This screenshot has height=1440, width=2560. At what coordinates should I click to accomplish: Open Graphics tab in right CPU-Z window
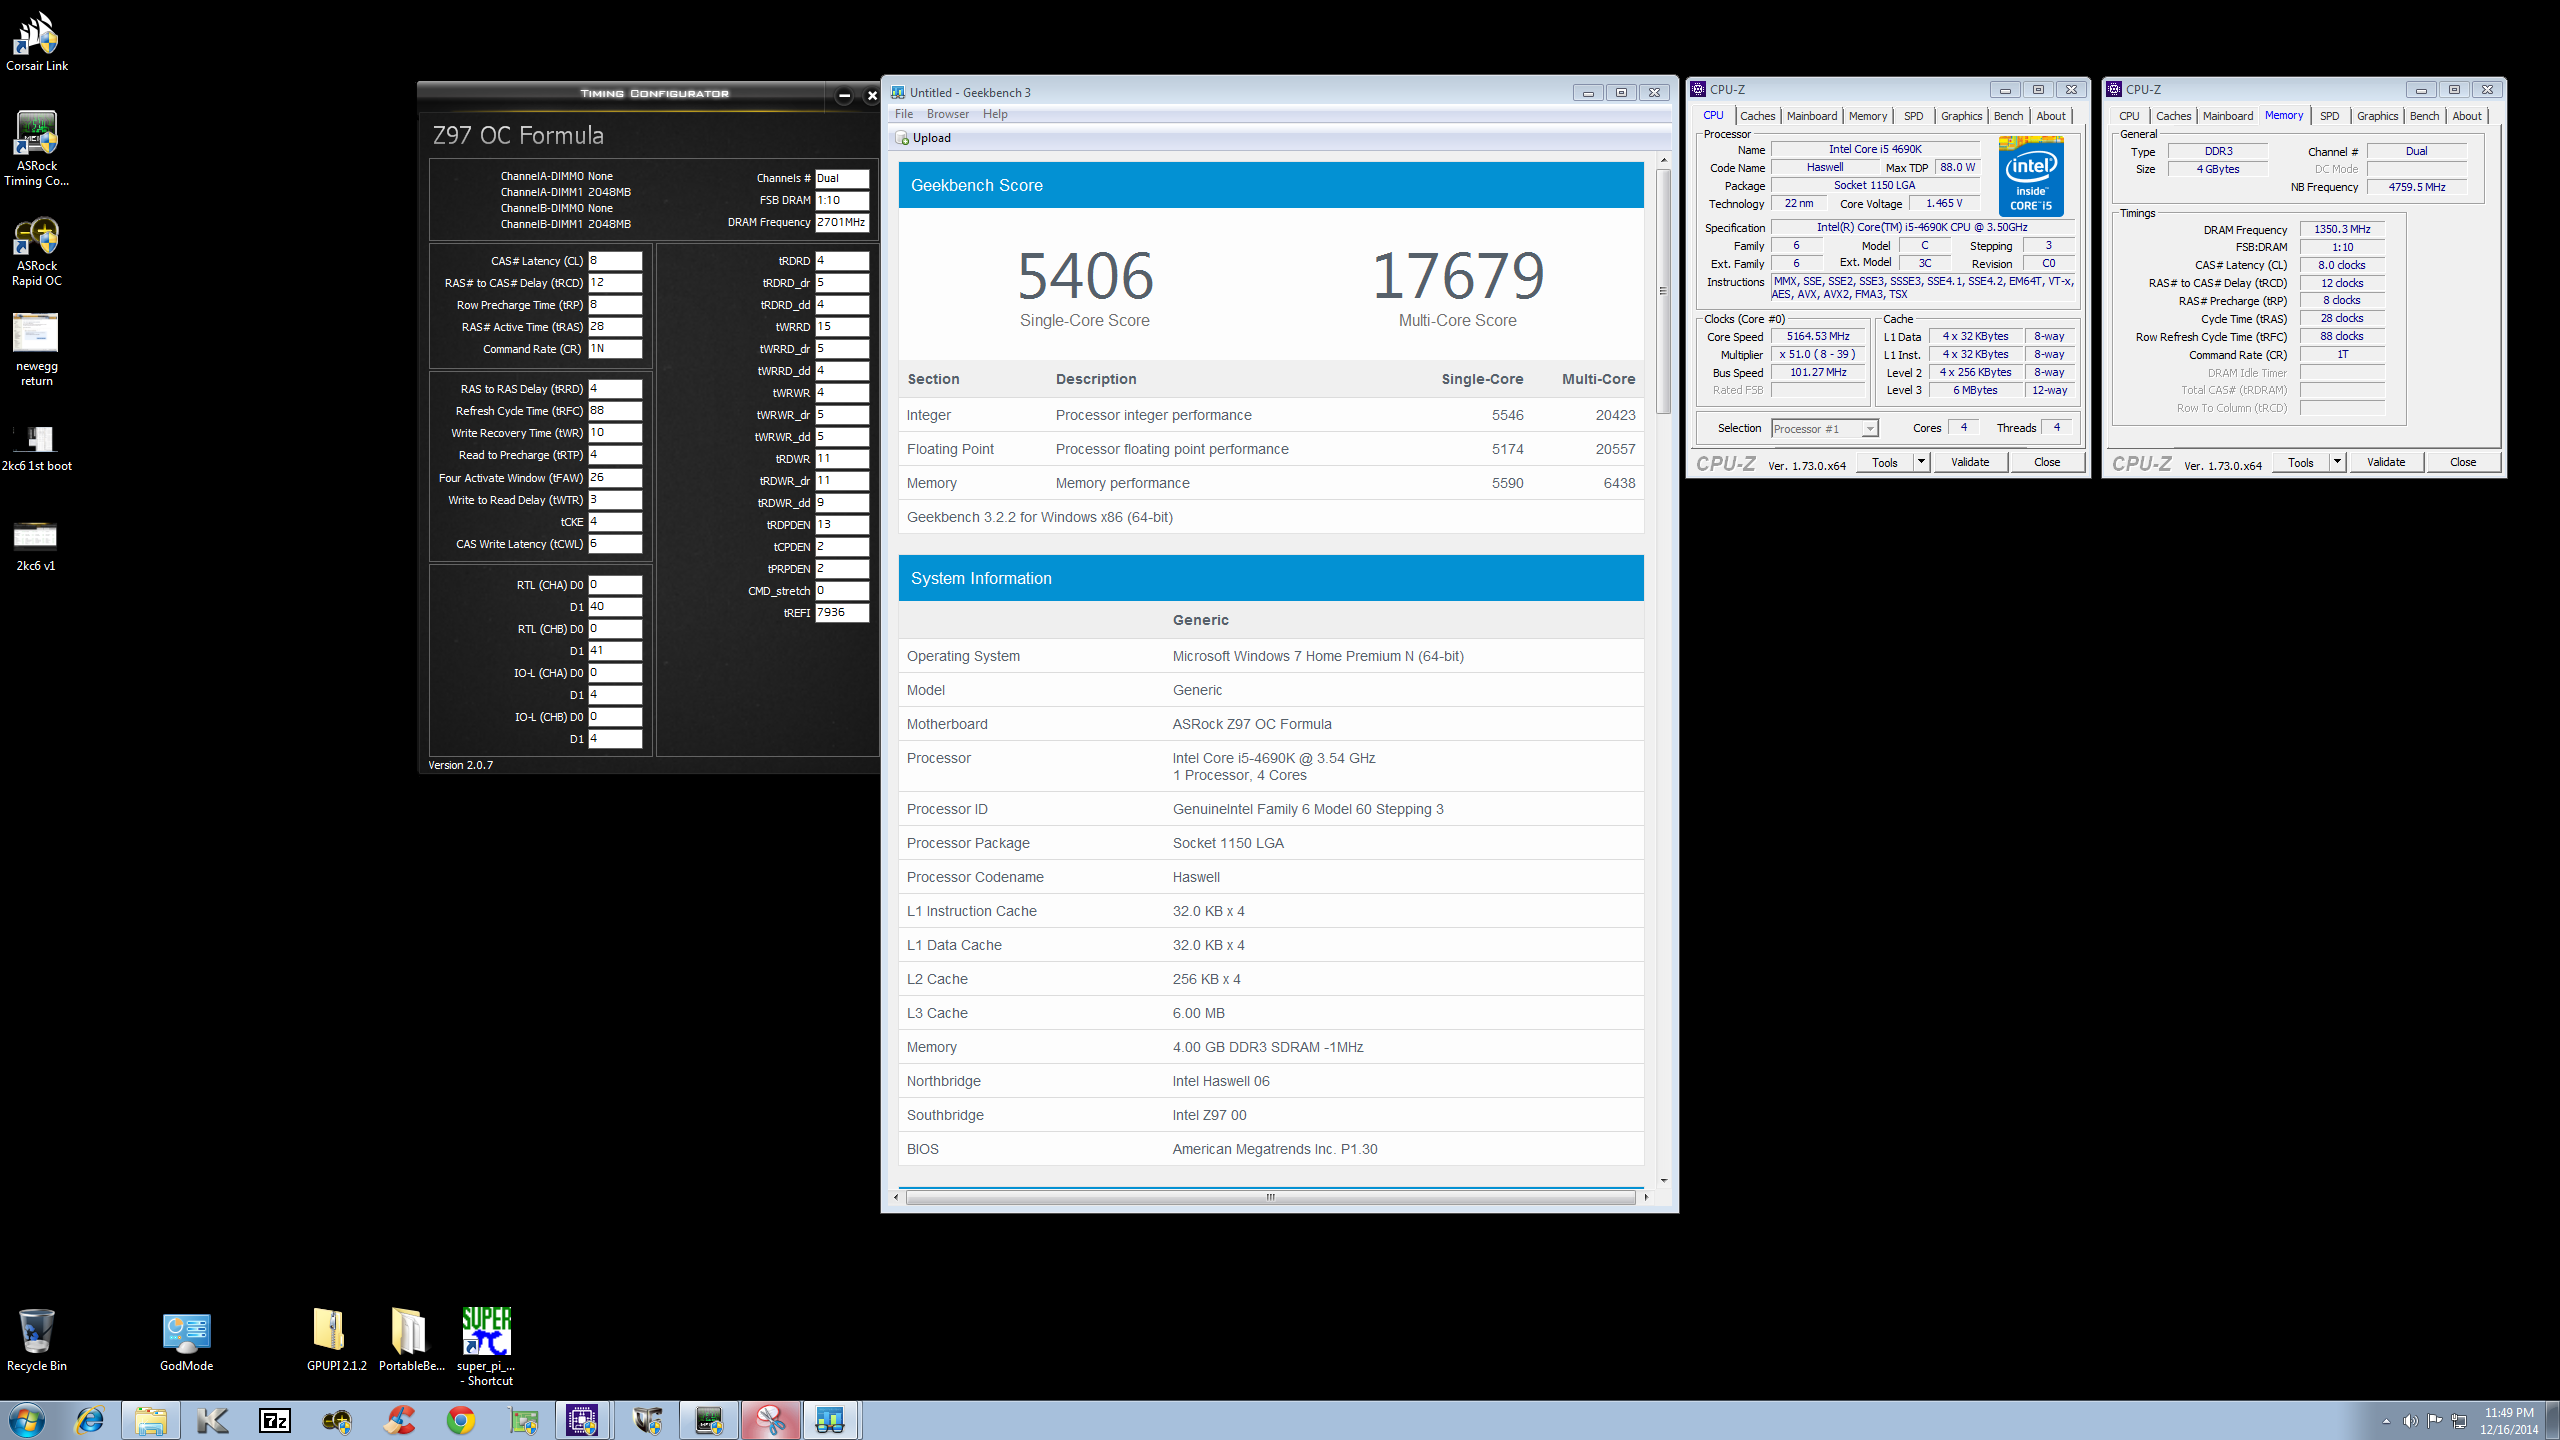(x=2377, y=116)
